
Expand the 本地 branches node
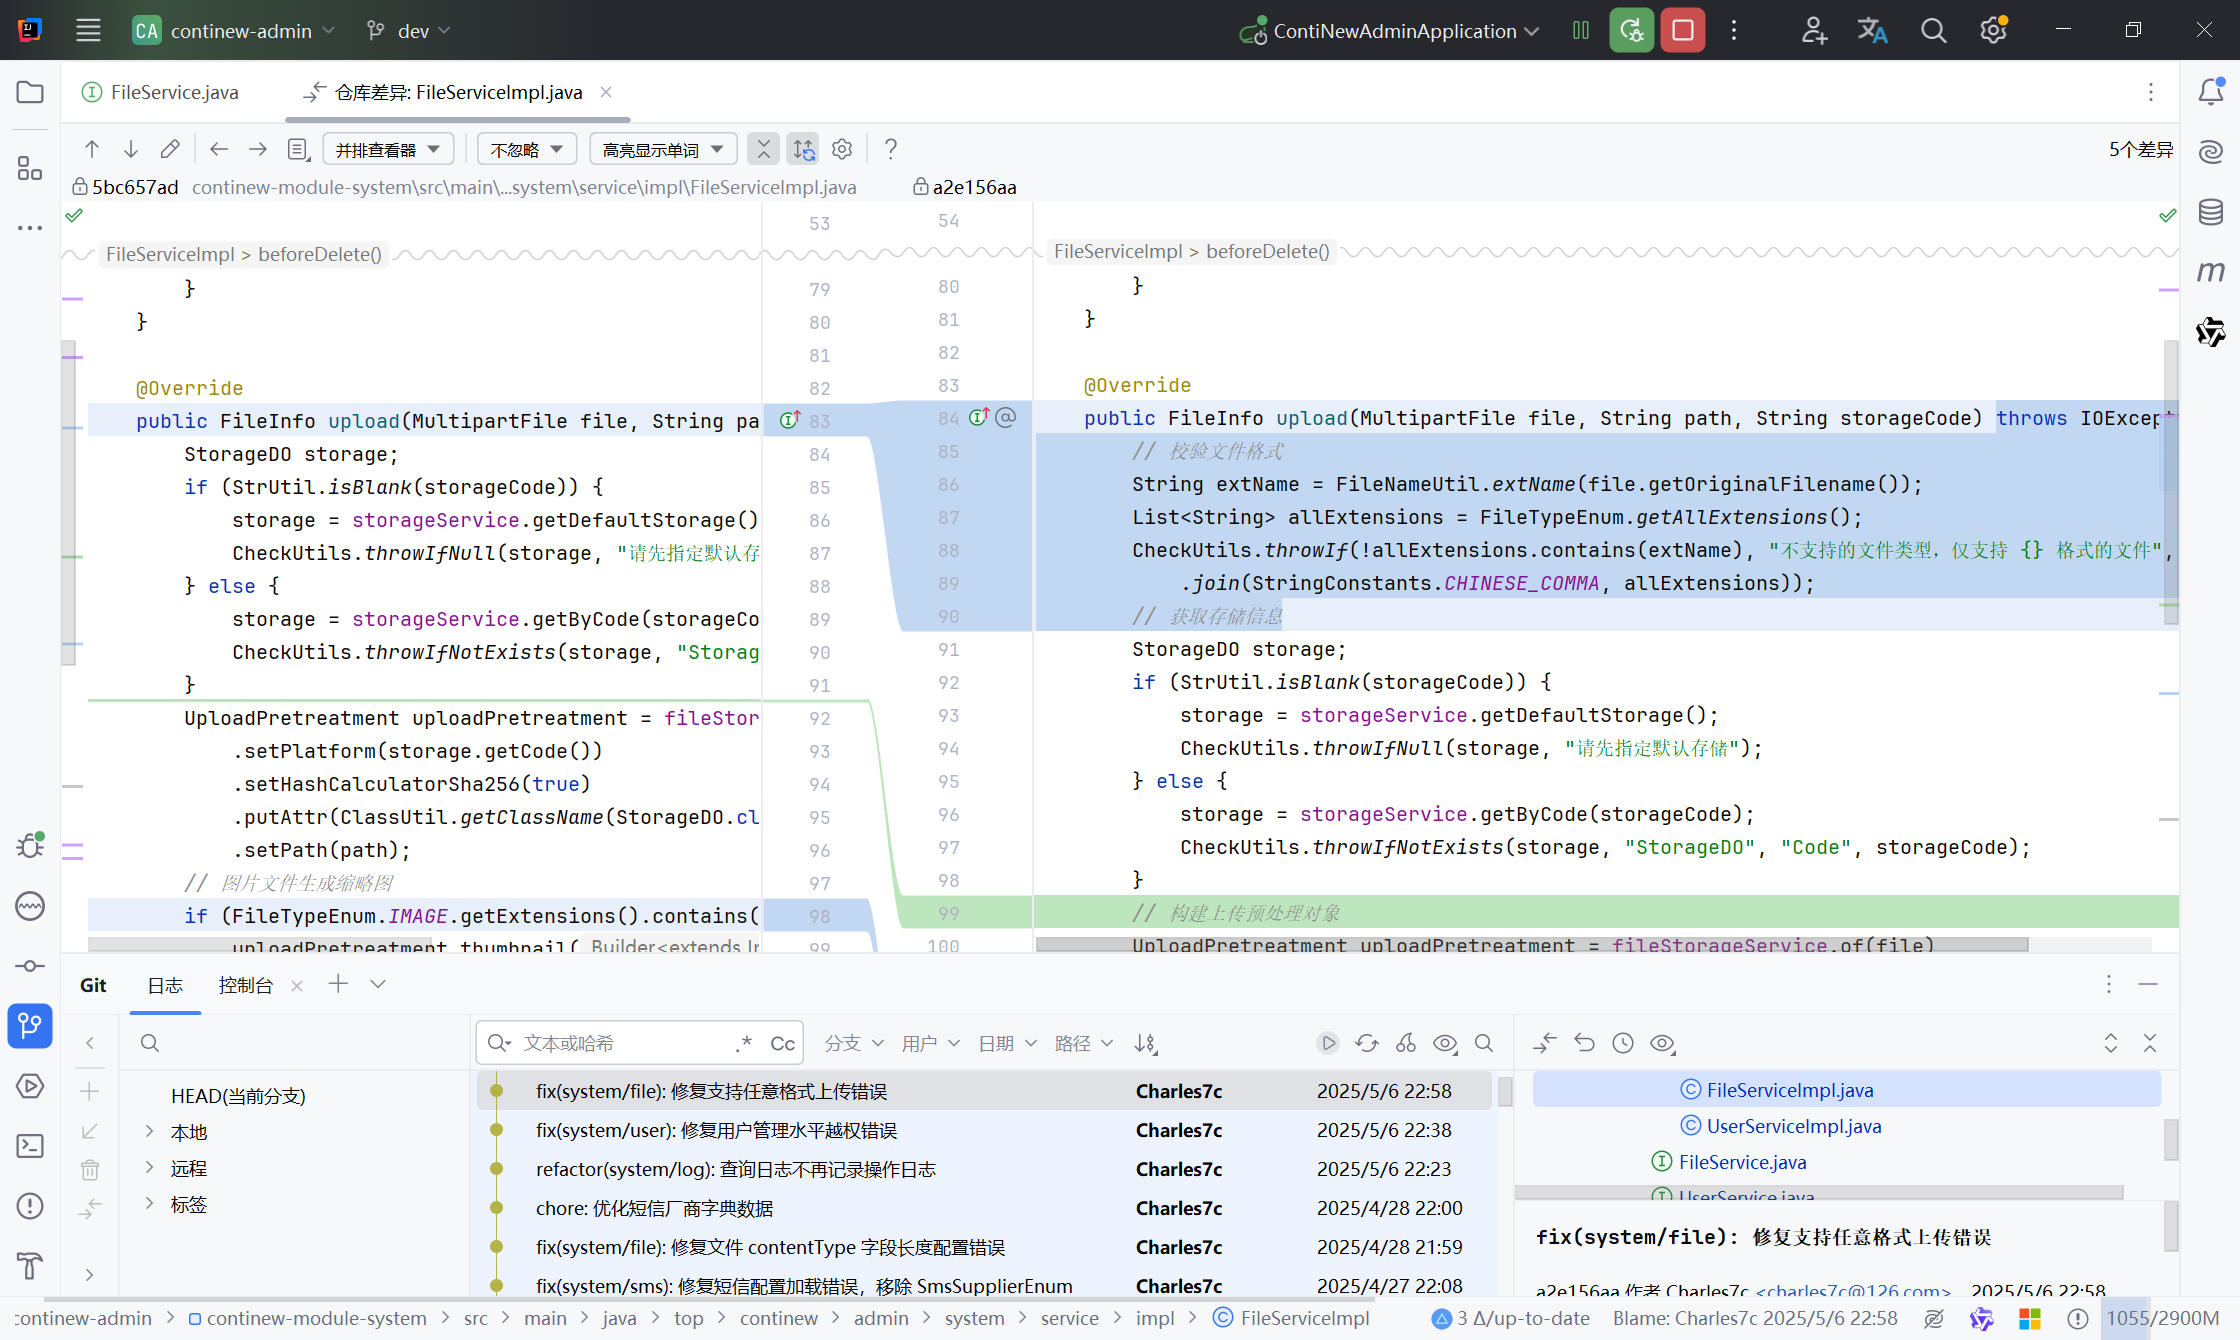point(150,1132)
